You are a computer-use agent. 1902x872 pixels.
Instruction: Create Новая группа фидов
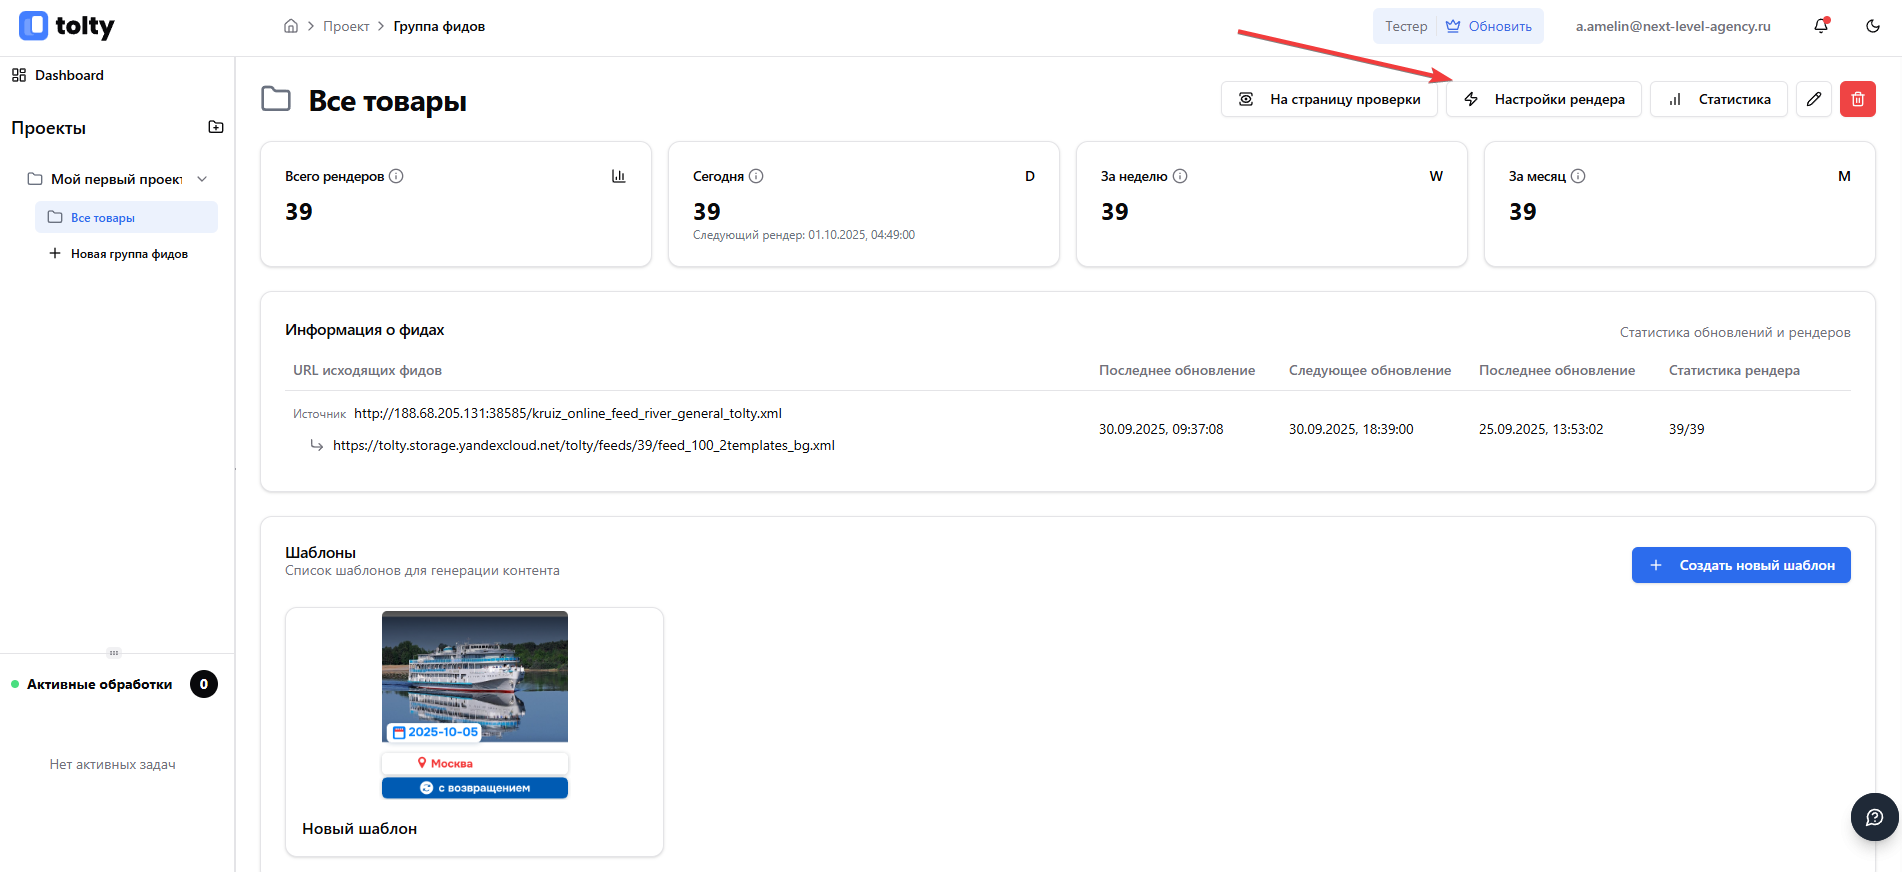pos(119,254)
